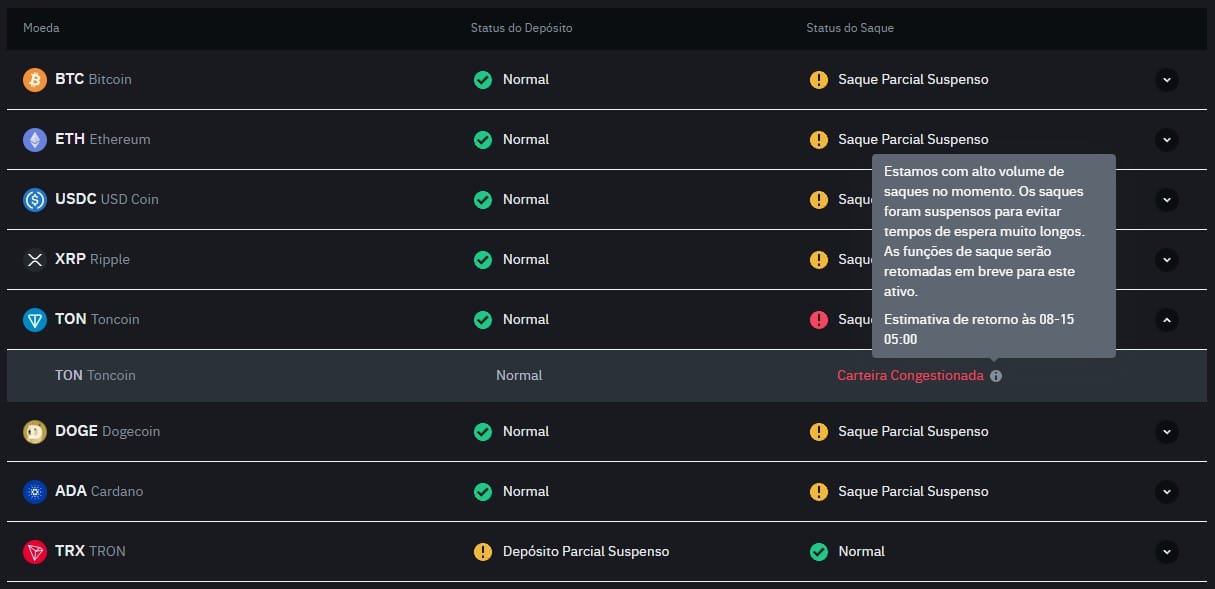Click the Moeda column header

click(41, 28)
